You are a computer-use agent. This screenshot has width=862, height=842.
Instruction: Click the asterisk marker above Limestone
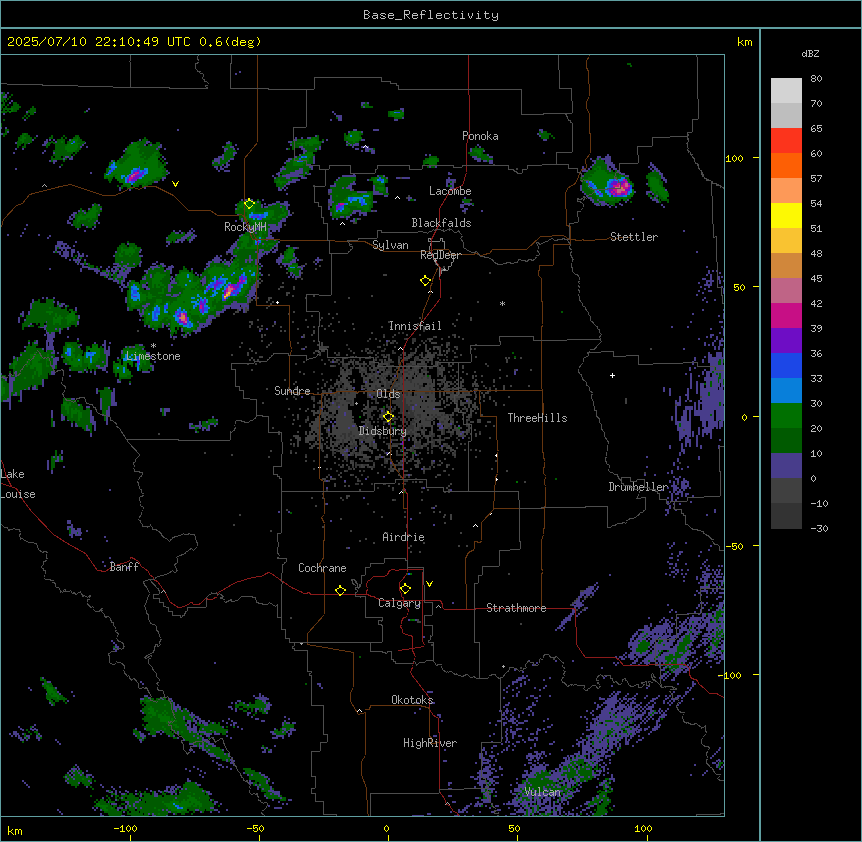click(x=153, y=346)
